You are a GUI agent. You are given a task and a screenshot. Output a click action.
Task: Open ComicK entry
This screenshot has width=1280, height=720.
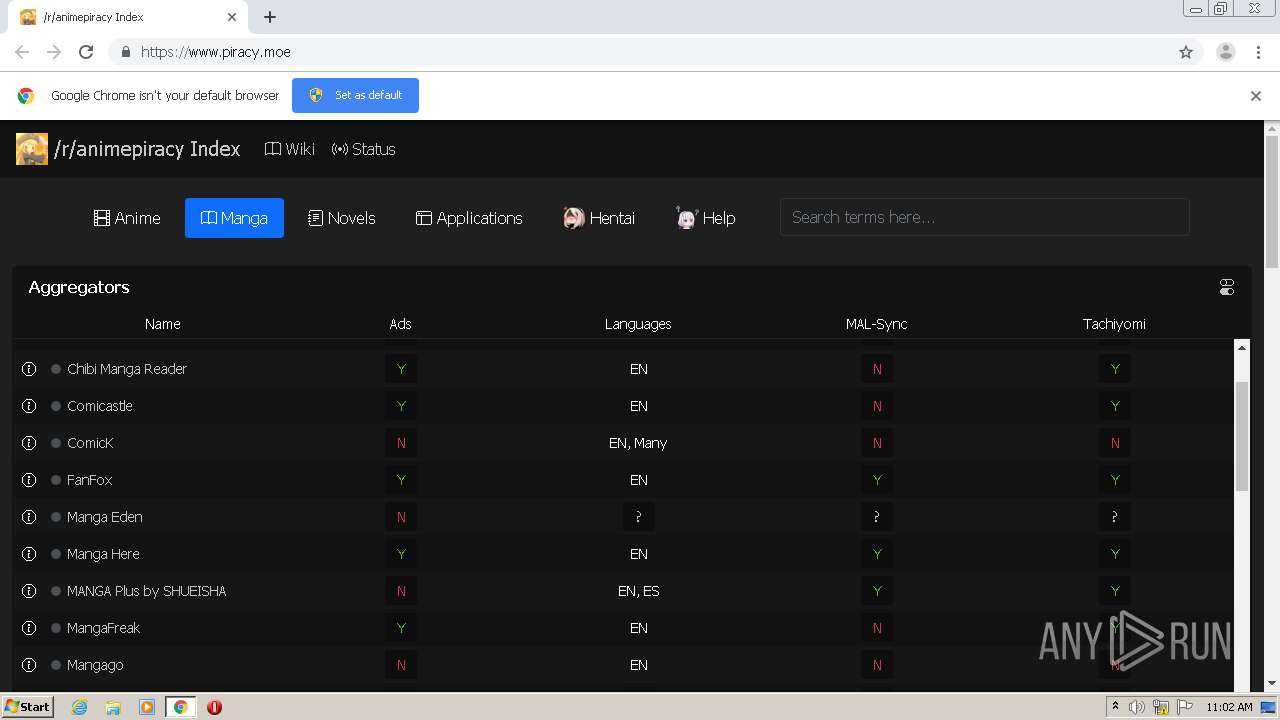(x=90, y=443)
